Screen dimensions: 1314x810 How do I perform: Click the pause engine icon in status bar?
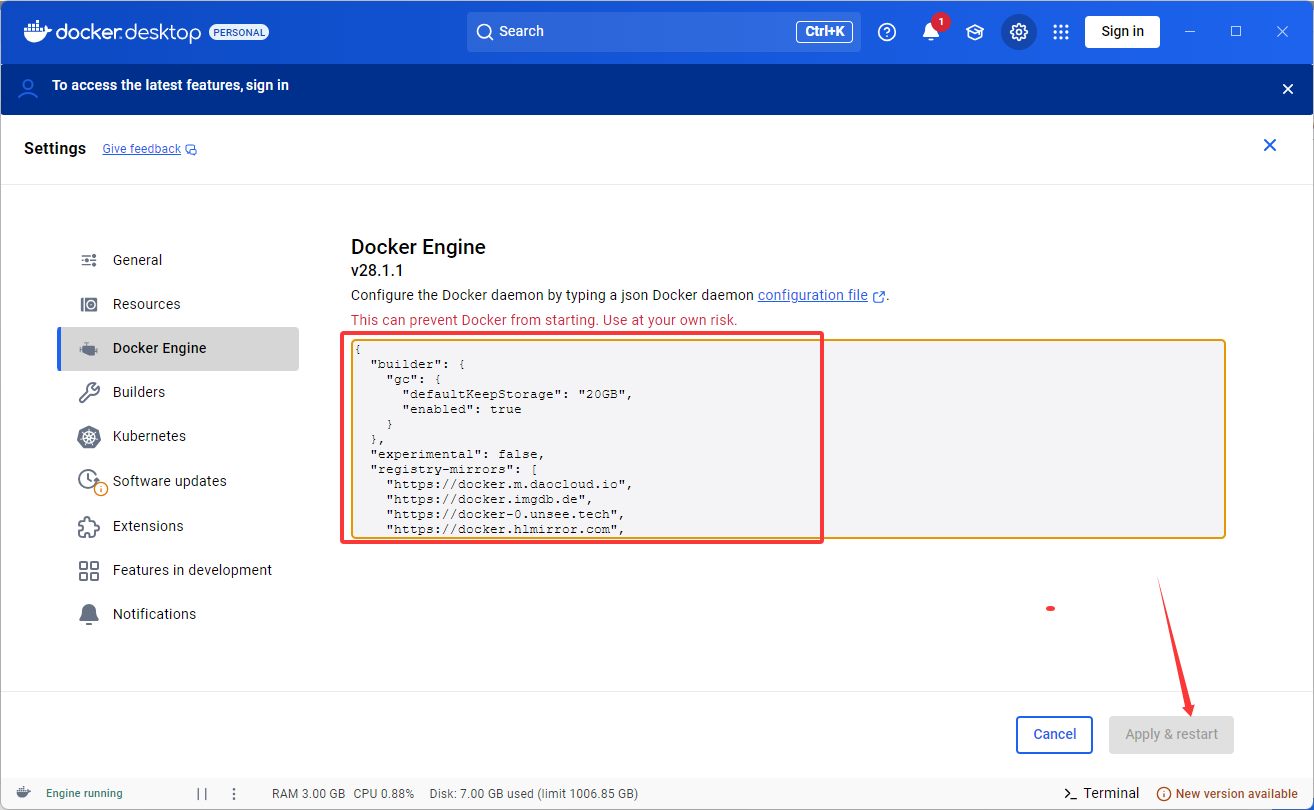202,794
